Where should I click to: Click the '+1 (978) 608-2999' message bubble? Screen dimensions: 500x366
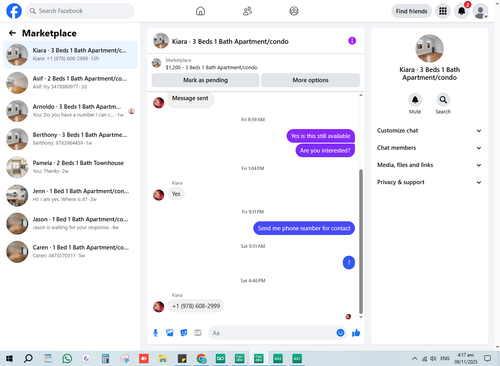pyautogui.click(x=196, y=306)
